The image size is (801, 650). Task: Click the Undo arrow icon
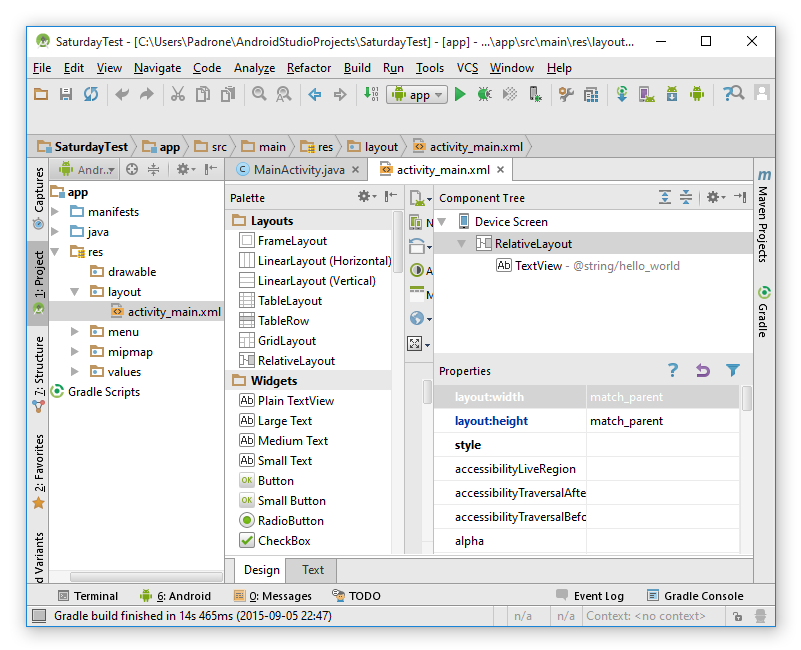tap(122, 94)
